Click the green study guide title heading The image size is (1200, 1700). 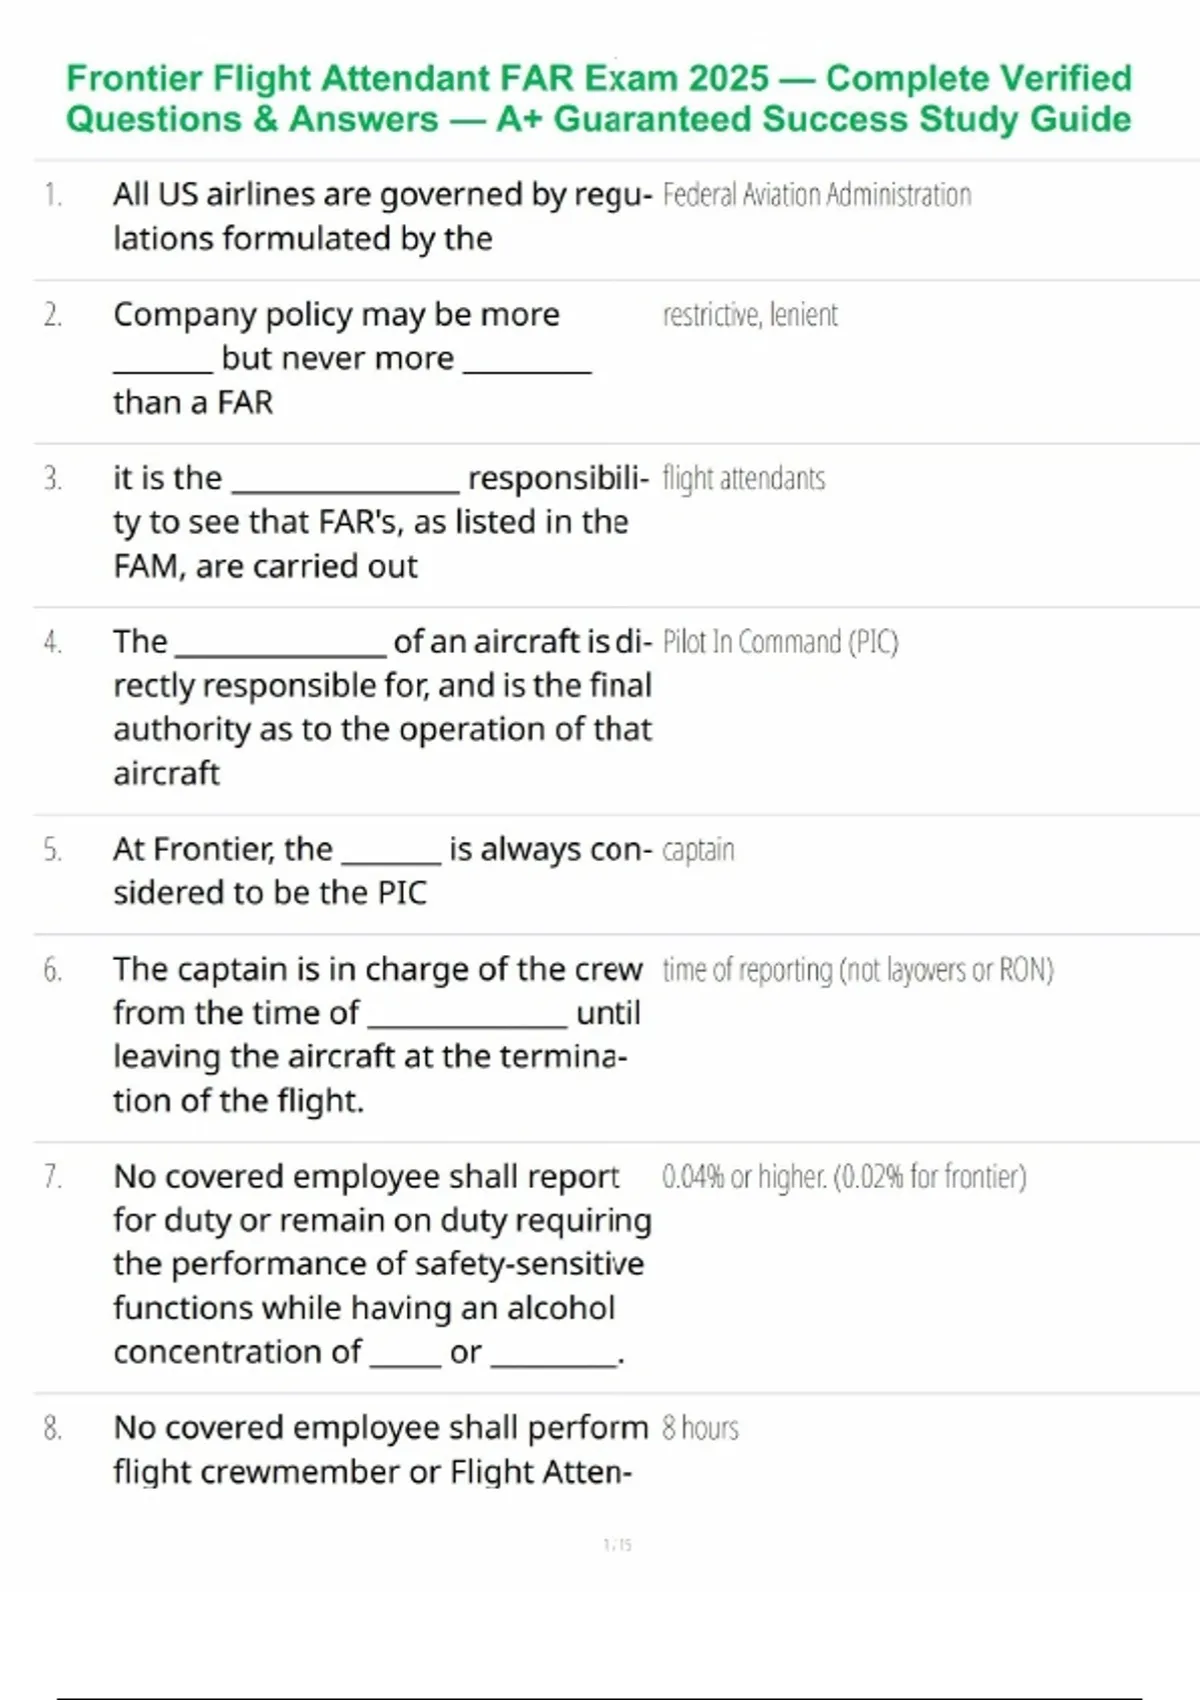(x=598, y=98)
